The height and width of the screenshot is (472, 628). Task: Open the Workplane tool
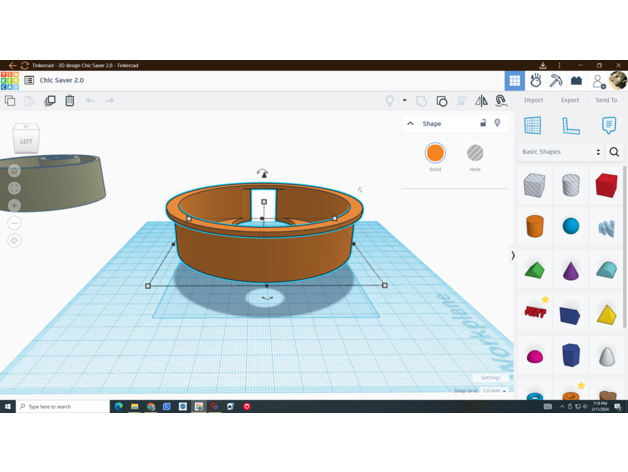pos(532,126)
